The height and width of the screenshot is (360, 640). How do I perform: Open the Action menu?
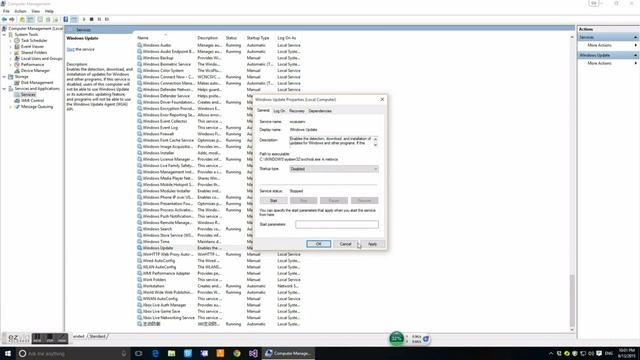pyautogui.click(x=20, y=11)
